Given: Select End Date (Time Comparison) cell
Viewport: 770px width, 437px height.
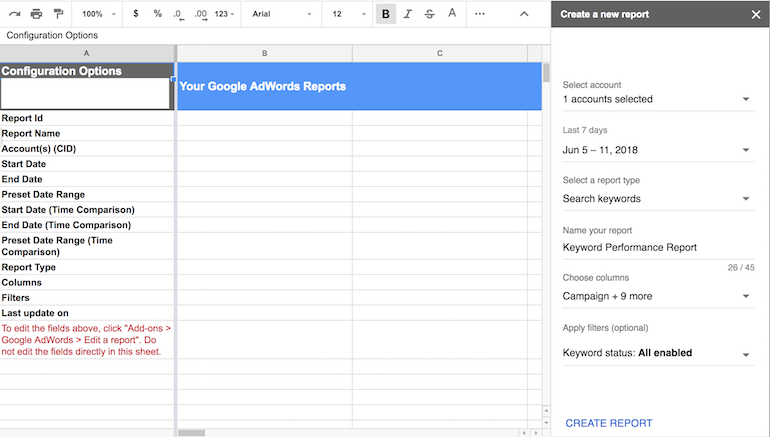Looking at the screenshot, I should tap(87, 225).
